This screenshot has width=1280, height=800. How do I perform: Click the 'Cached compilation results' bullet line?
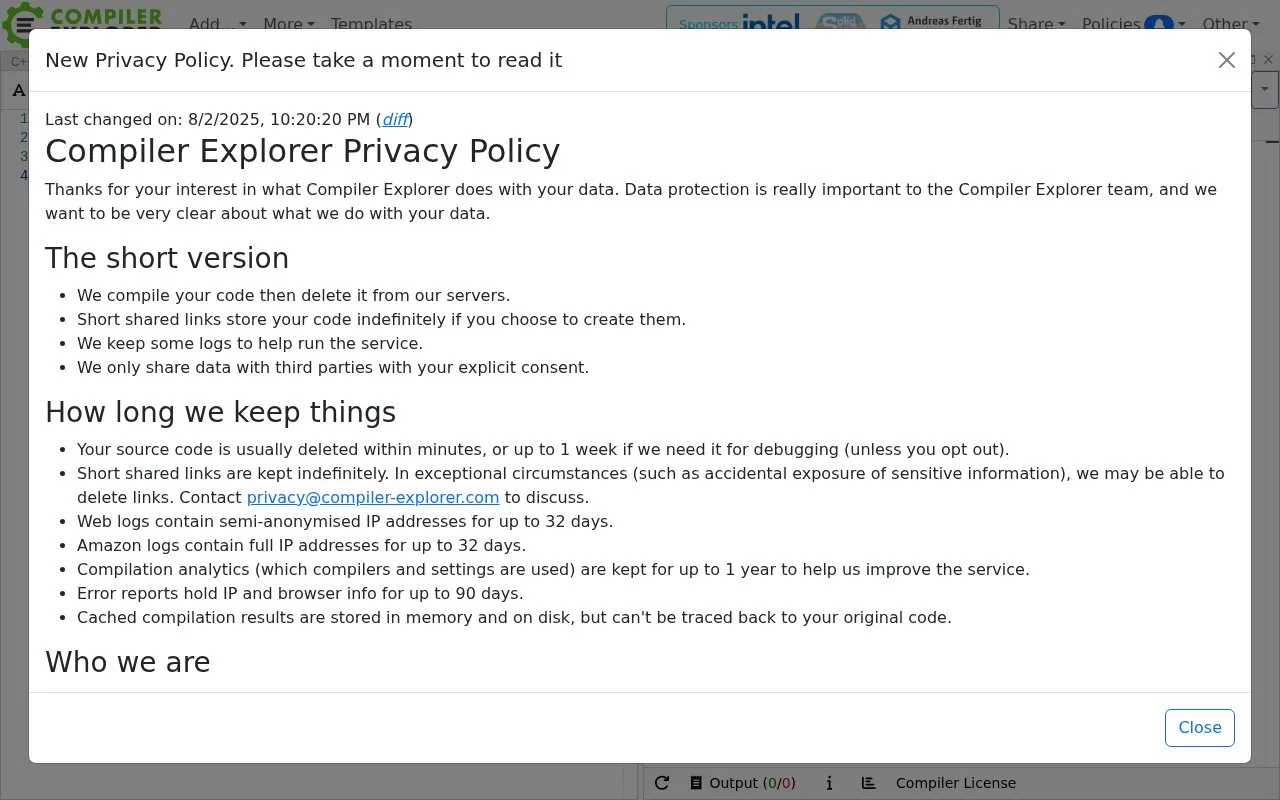[x=514, y=618]
